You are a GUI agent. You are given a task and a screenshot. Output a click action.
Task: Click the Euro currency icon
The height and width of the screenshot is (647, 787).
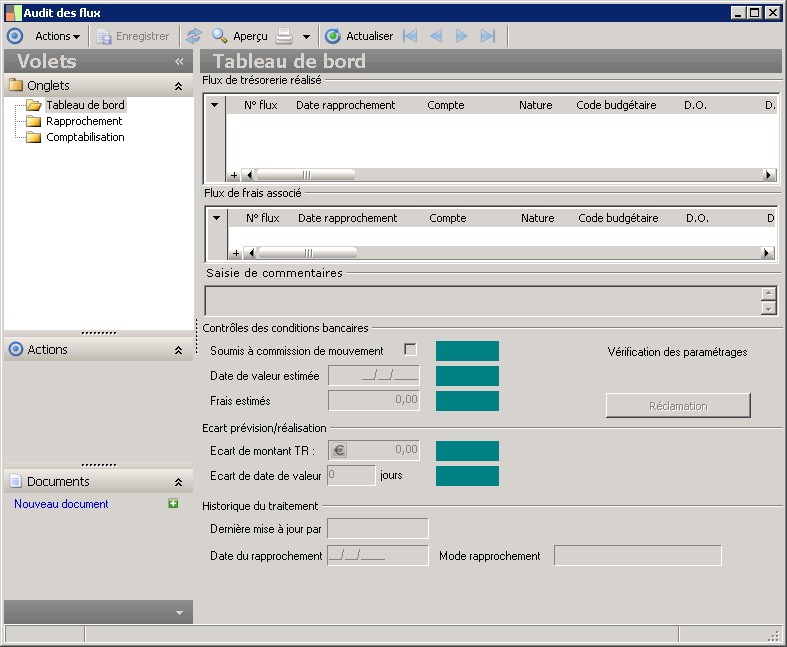tap(339, 450)
